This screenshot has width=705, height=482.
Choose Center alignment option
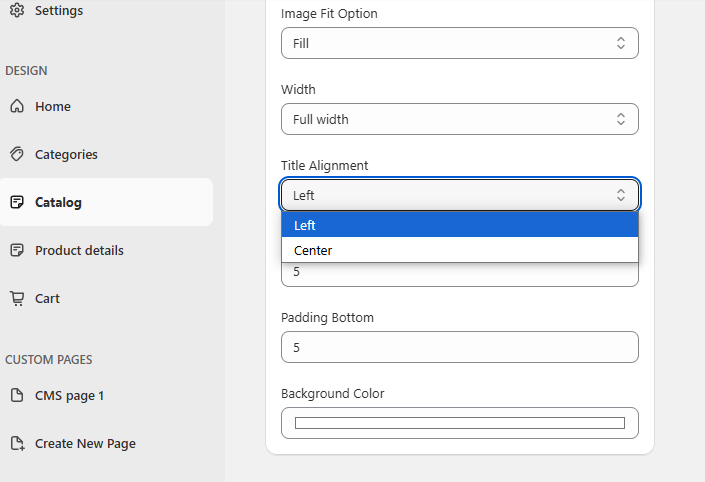[x=460, y=250]
